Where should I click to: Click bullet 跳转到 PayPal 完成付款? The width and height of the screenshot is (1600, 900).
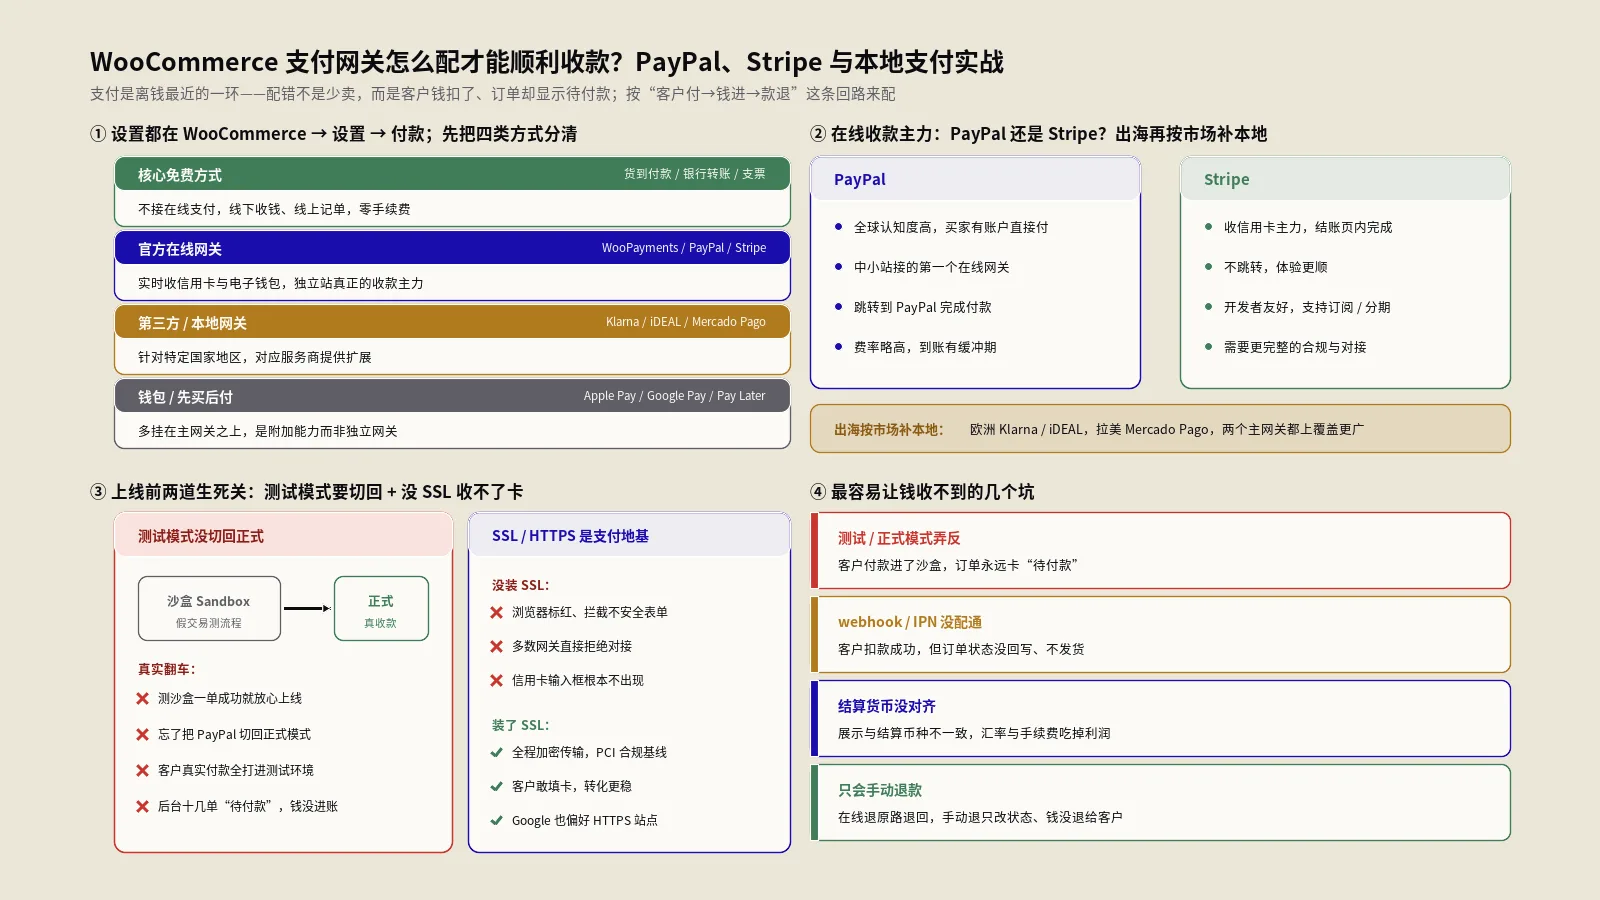coord(923,307)
